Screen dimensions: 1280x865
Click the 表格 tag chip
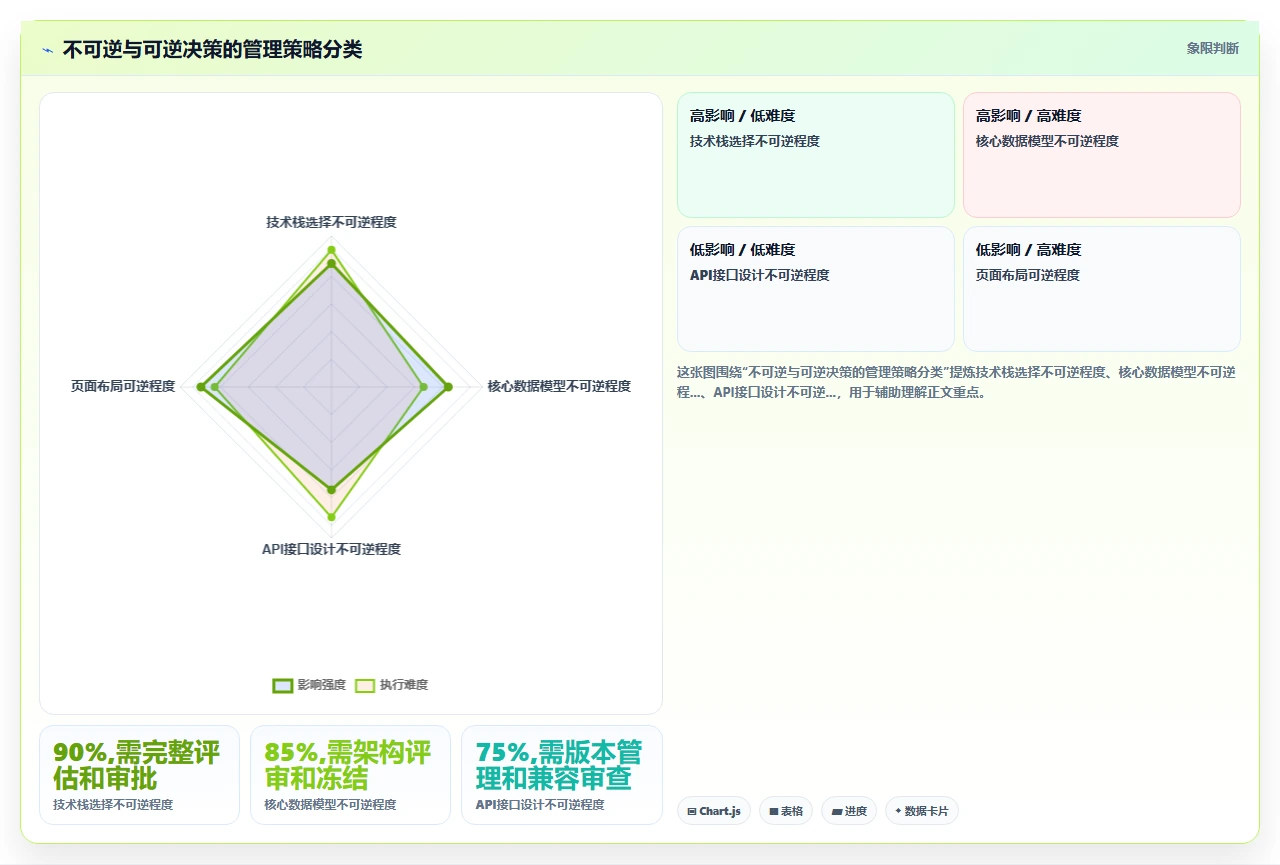(x=786, y=811)
